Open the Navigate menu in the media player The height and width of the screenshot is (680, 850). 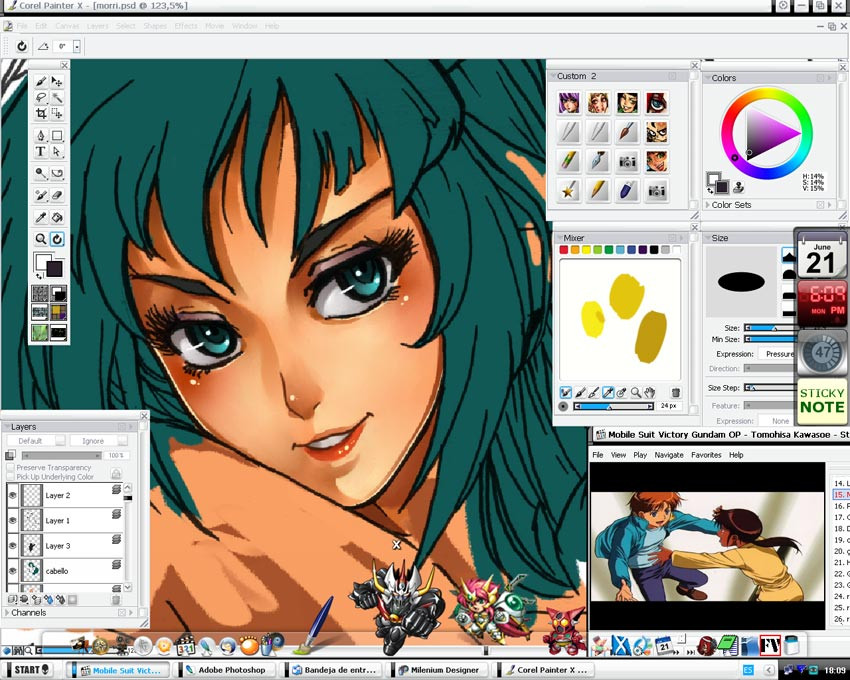[x=668, y=455]
